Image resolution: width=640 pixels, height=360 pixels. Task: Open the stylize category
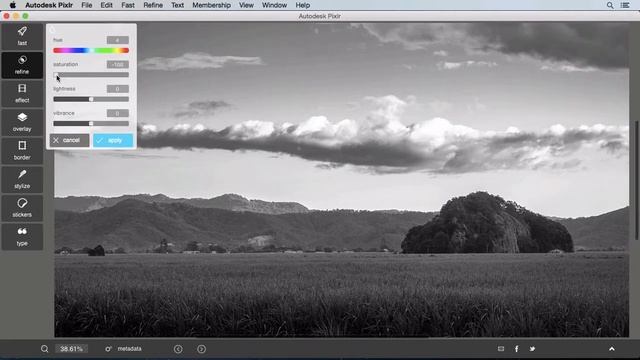point(22,179)
